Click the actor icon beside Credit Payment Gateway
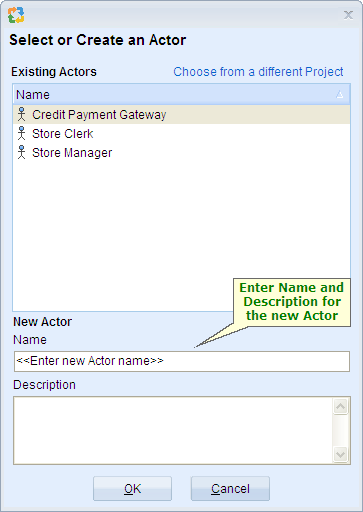 [x=22, y=114]
